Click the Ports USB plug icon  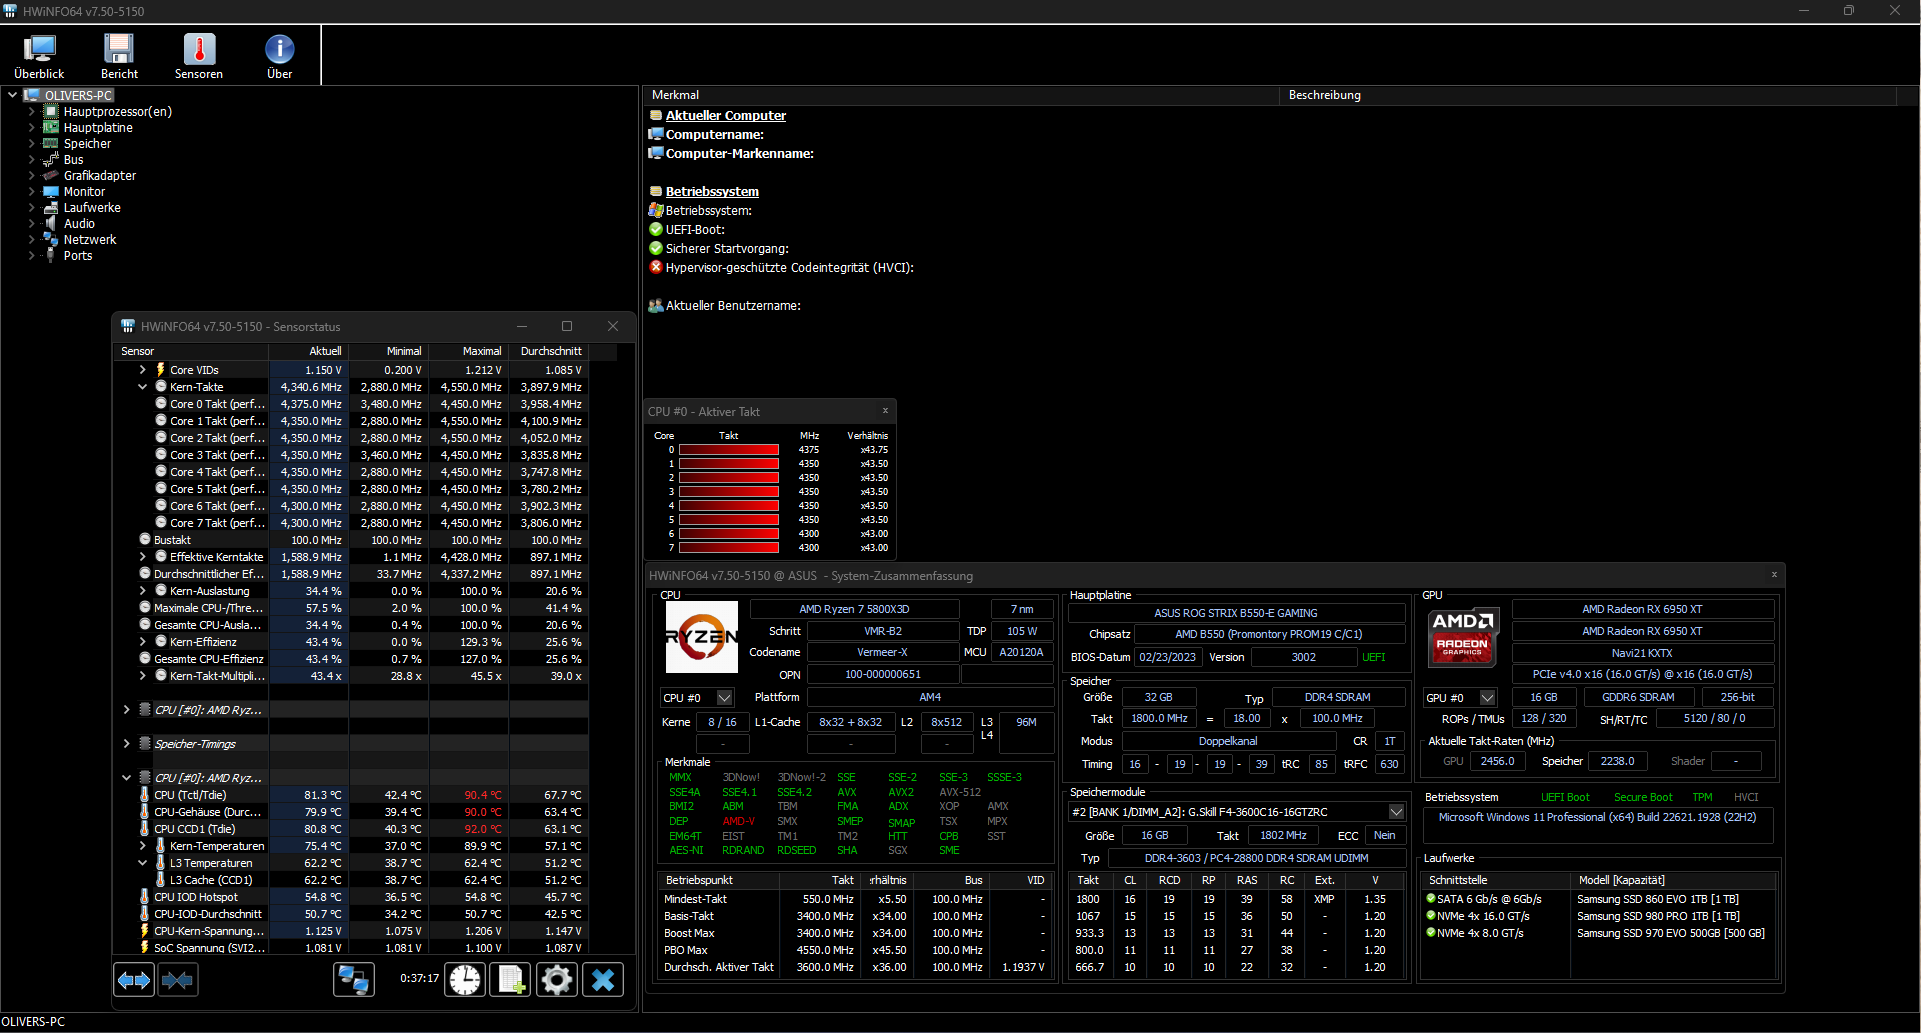(x=51, y=256)
